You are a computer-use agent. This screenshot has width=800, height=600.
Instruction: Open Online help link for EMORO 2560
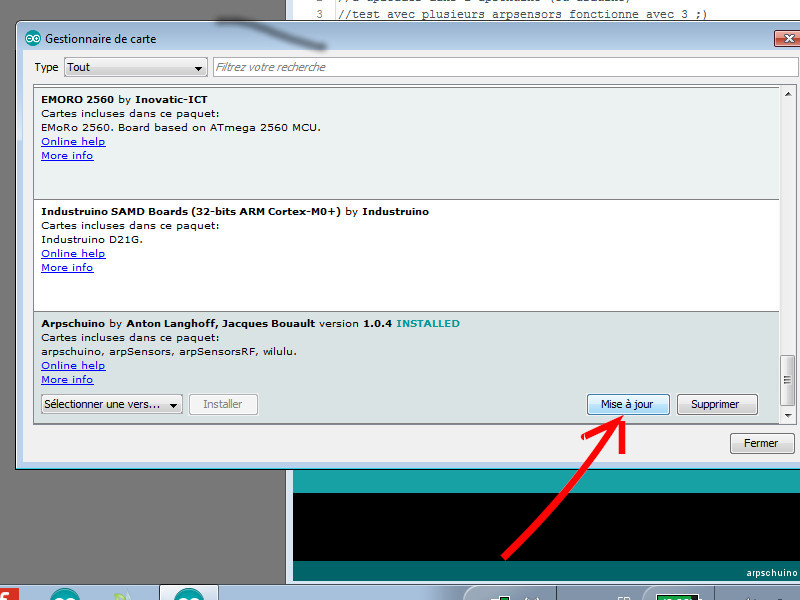[73, 141]
